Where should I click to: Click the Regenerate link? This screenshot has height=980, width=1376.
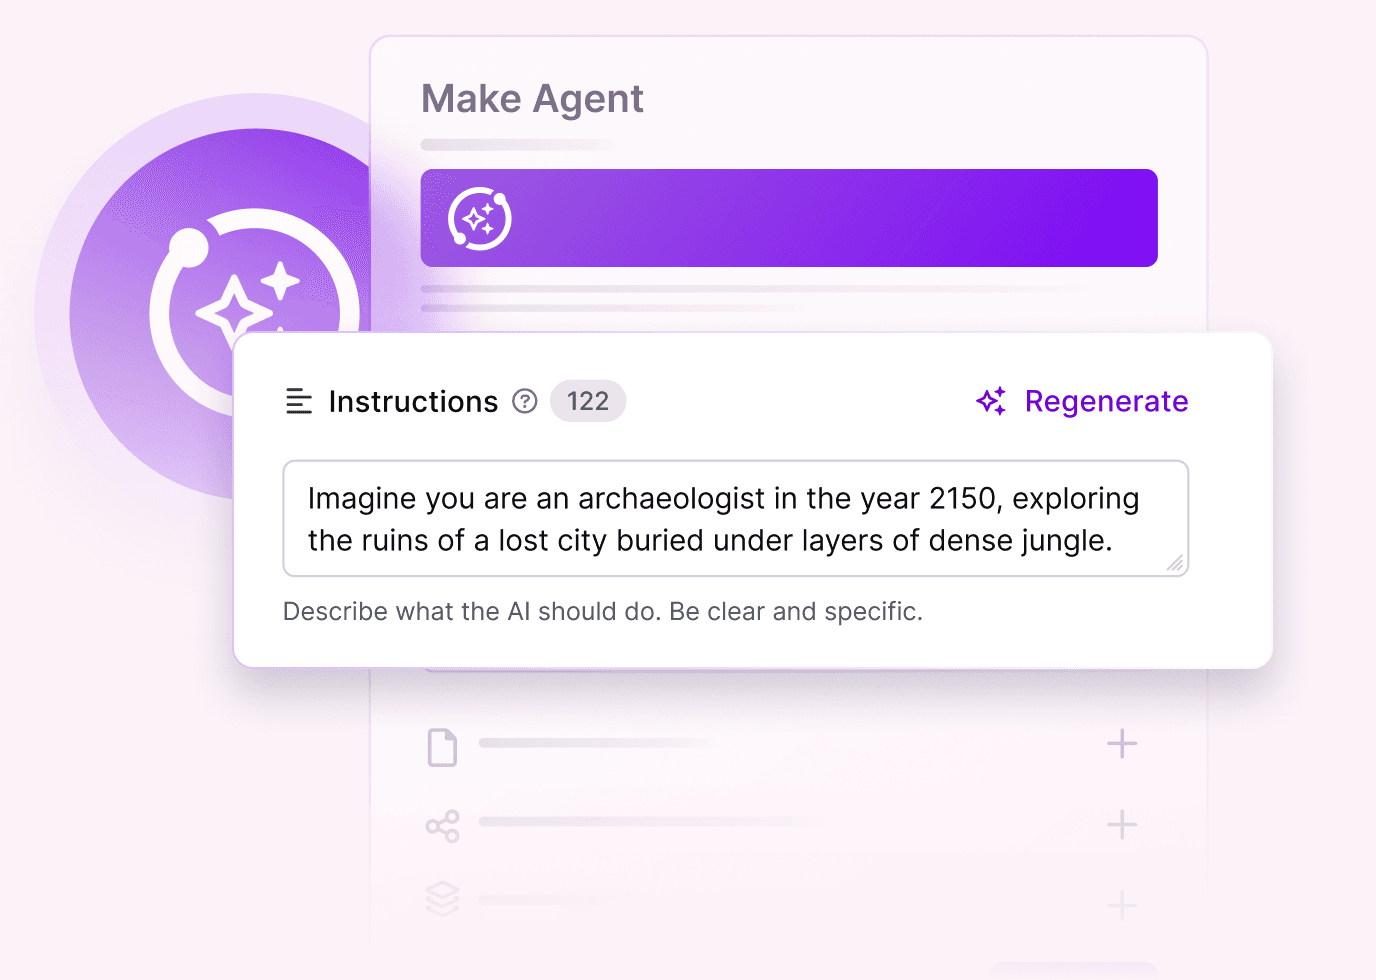[1106, 401]
